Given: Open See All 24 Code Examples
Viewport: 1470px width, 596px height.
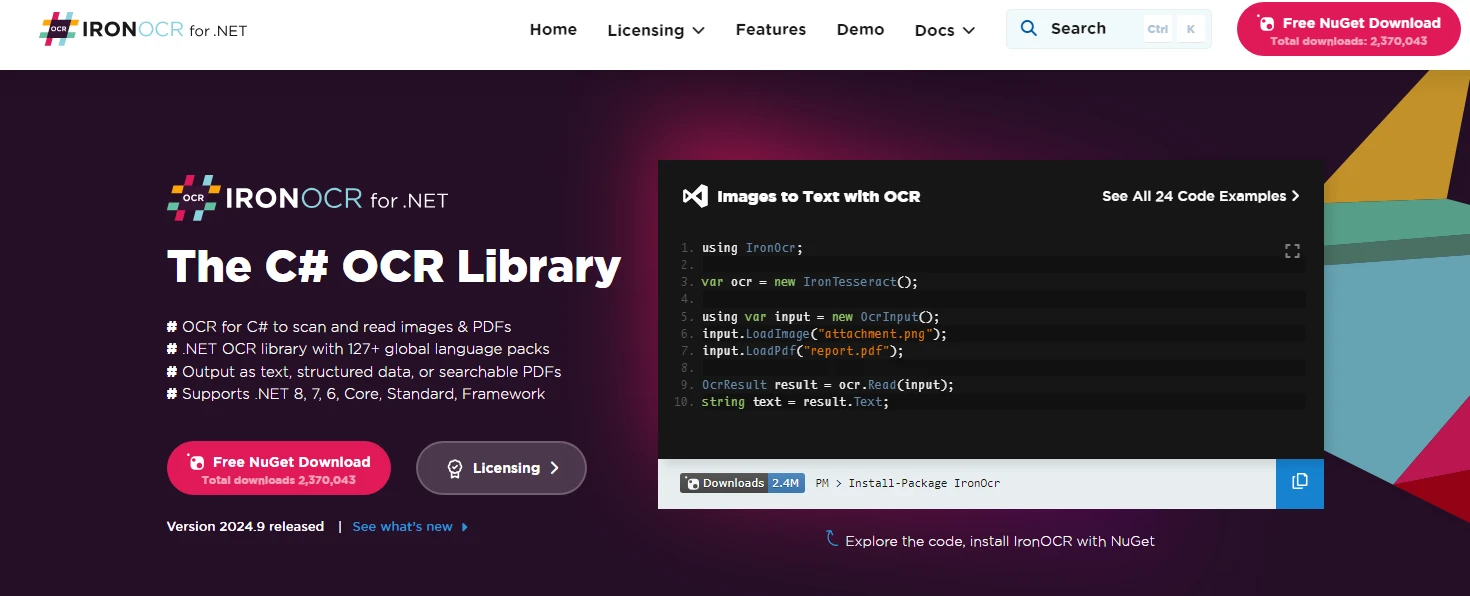Looking at the screenshot, I should click(x=1200, y=196).
